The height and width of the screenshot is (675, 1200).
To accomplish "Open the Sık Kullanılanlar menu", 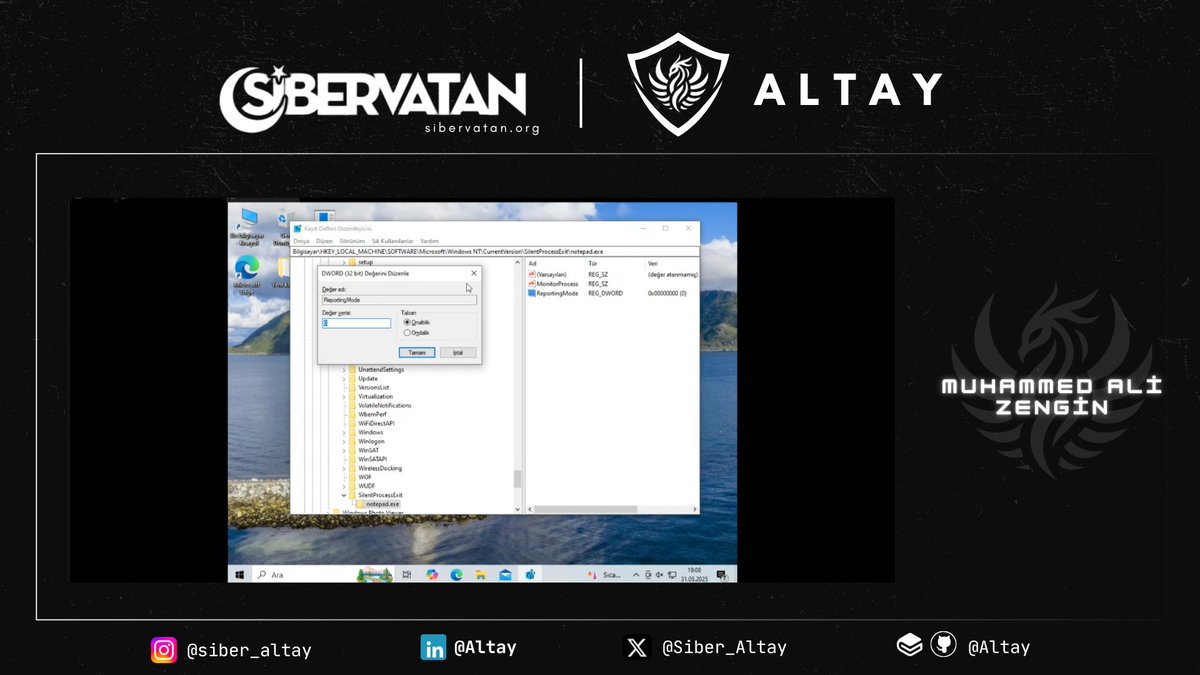I will coord(392,241).
